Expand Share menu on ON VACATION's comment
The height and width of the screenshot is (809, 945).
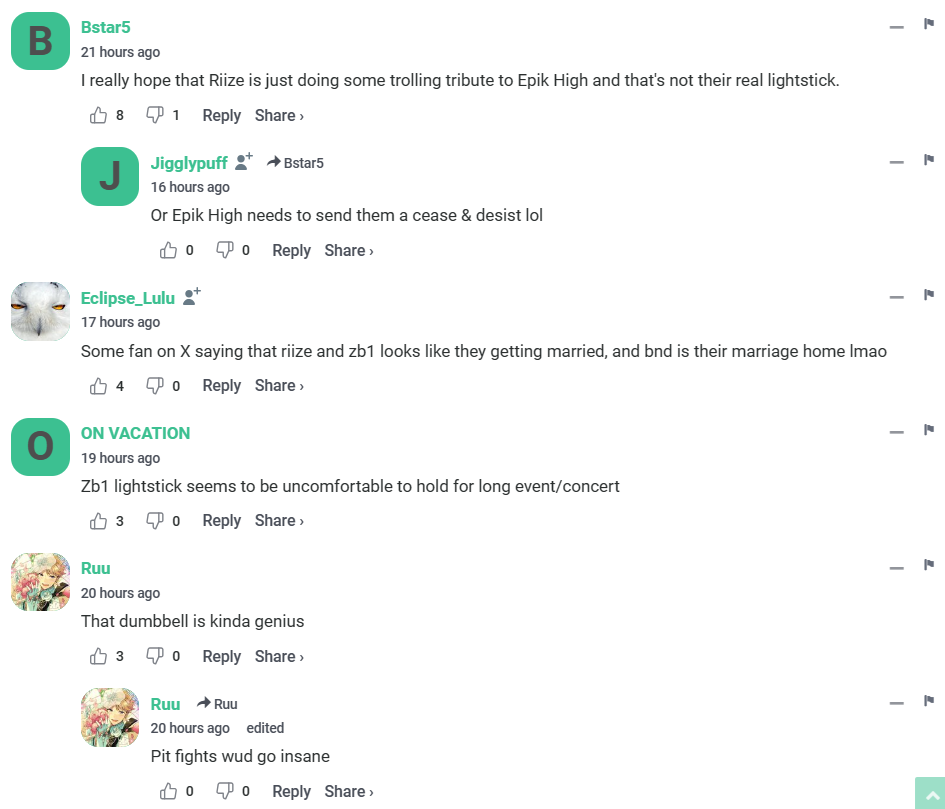click(x=279, y=520)
